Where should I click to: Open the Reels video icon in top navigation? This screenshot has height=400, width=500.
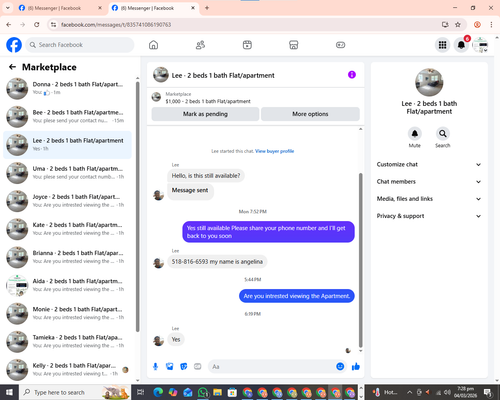pyautogui.click(x=247, y=45)
